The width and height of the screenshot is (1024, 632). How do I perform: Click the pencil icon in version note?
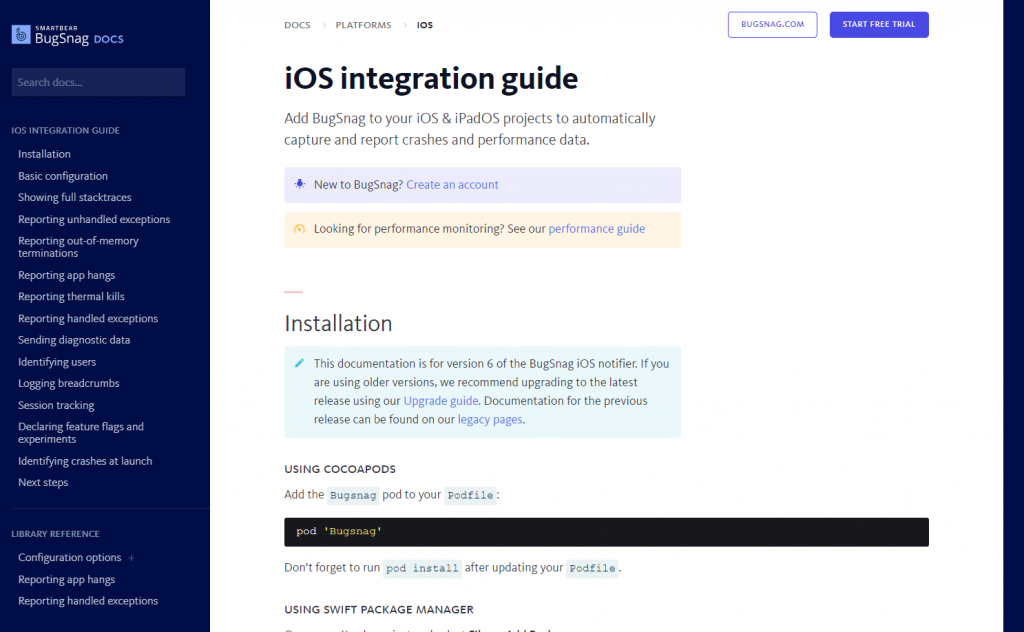pos(299,363)
